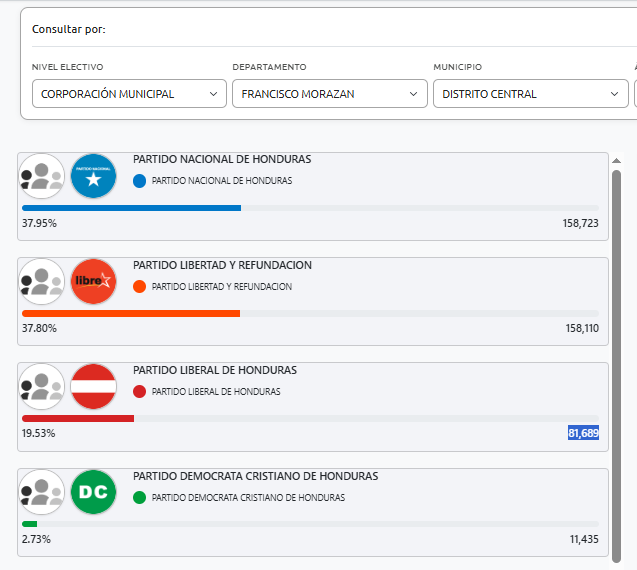
Task: Click the blue Partido Nacional color dot
Action: tap(139, 181)
